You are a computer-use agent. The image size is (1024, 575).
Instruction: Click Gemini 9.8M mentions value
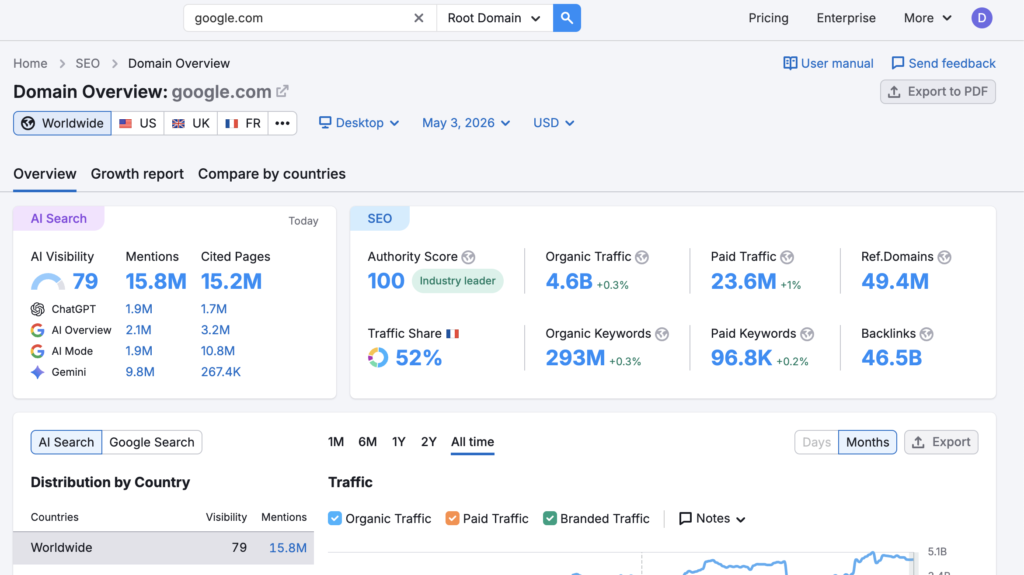(x=140, y=372)
